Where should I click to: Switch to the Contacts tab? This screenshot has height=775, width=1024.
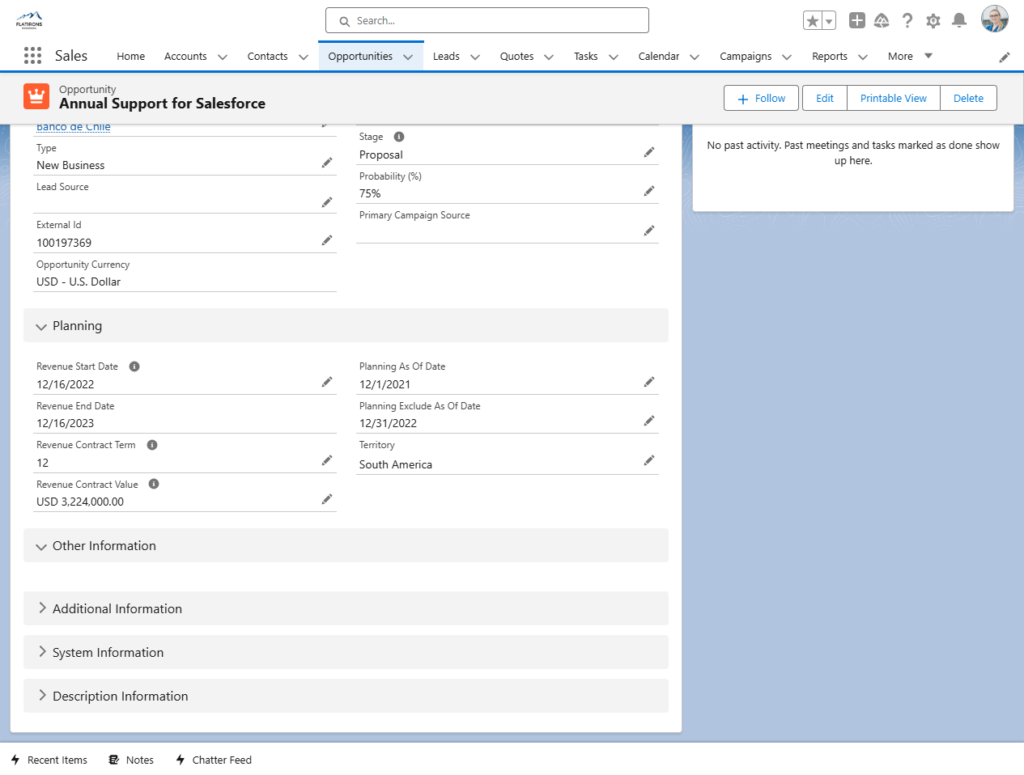(x=267, y=56)
